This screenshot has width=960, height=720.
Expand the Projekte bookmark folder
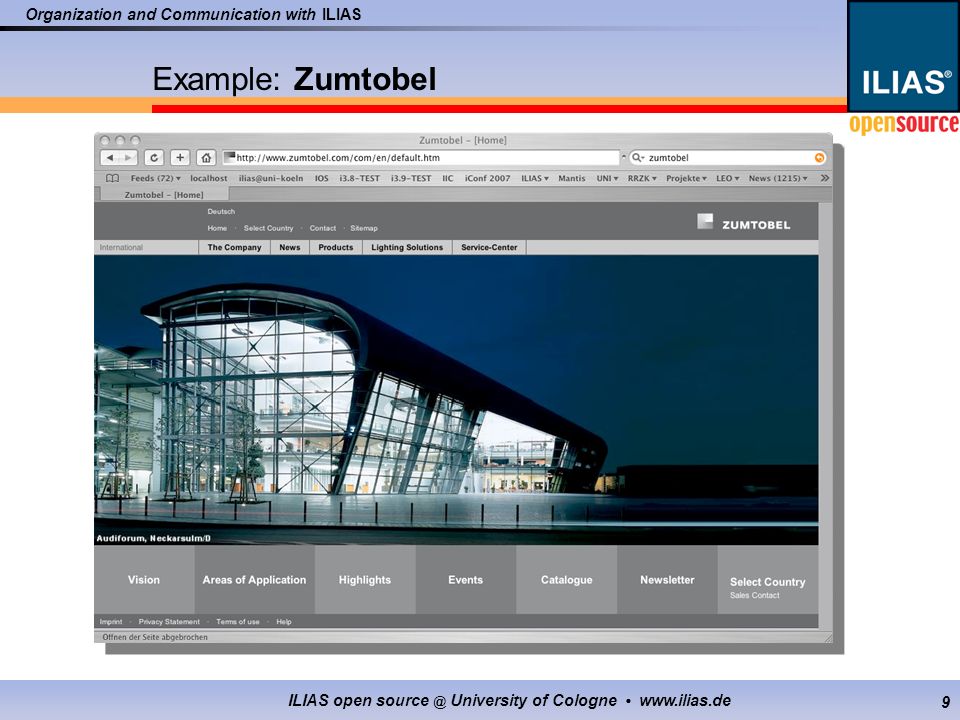coord(686,178)
